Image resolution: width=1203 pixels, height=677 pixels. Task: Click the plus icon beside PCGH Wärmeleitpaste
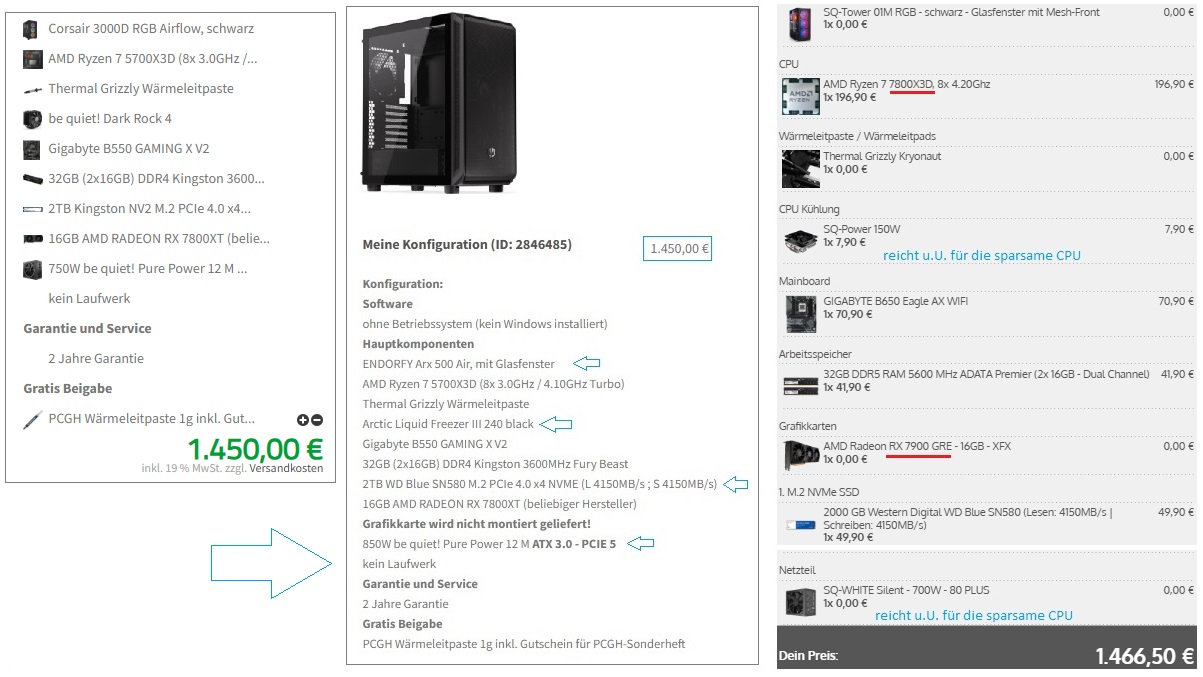tap(303, 421)
